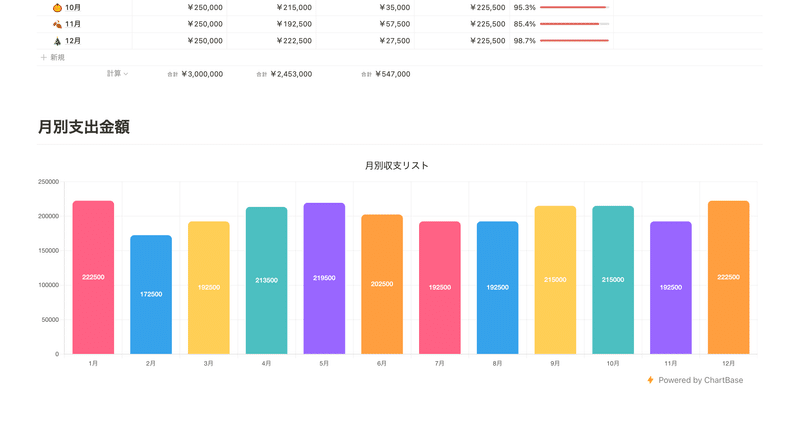
Task: Click the fallen-leaves icon of the 11月 row
Action: (57, 24)
